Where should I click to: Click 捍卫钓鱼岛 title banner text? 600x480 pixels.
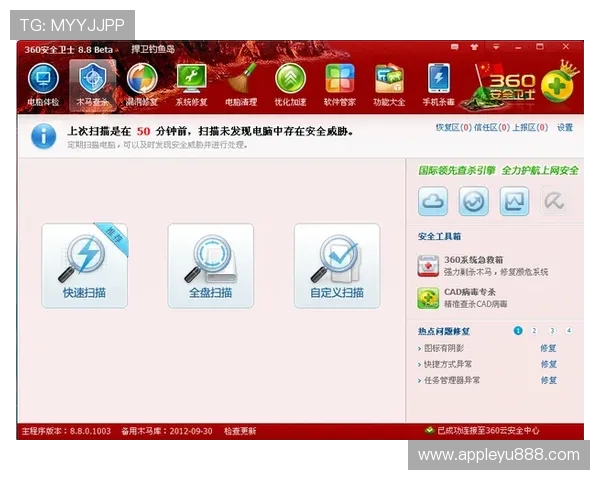(x=153, y=49)
